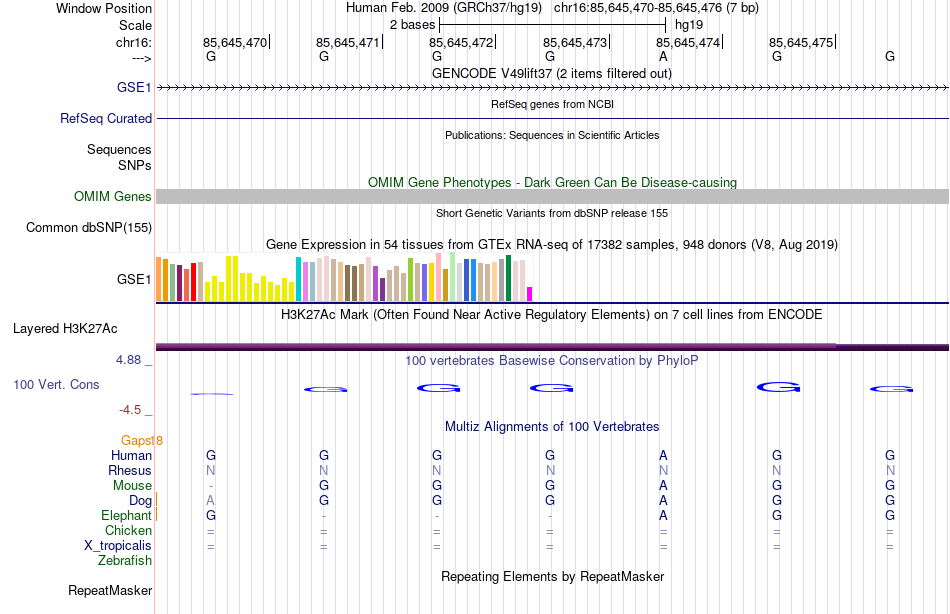Click the A base in reference sequence row
The image size is (950, 614).
point(663,56)
